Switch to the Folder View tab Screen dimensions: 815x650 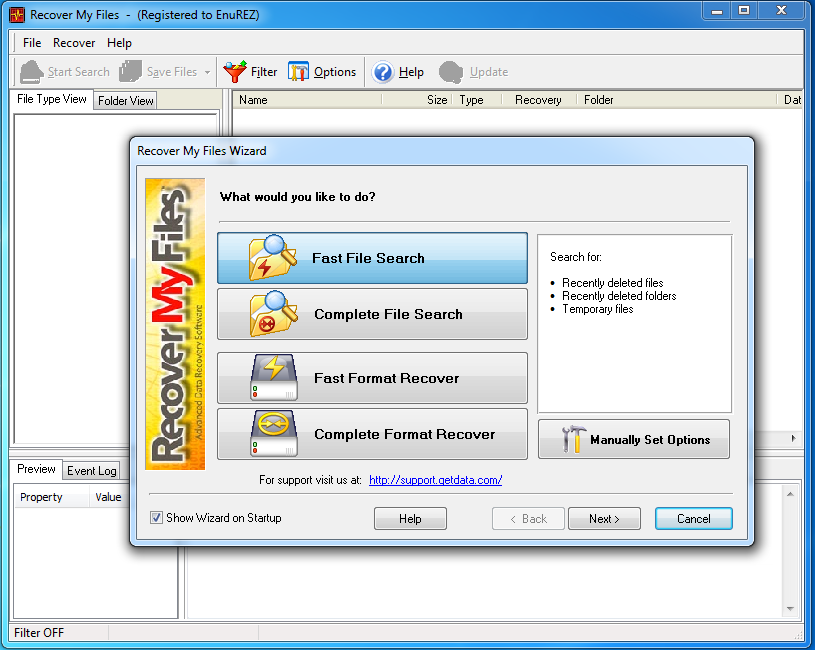pos(125,101)
